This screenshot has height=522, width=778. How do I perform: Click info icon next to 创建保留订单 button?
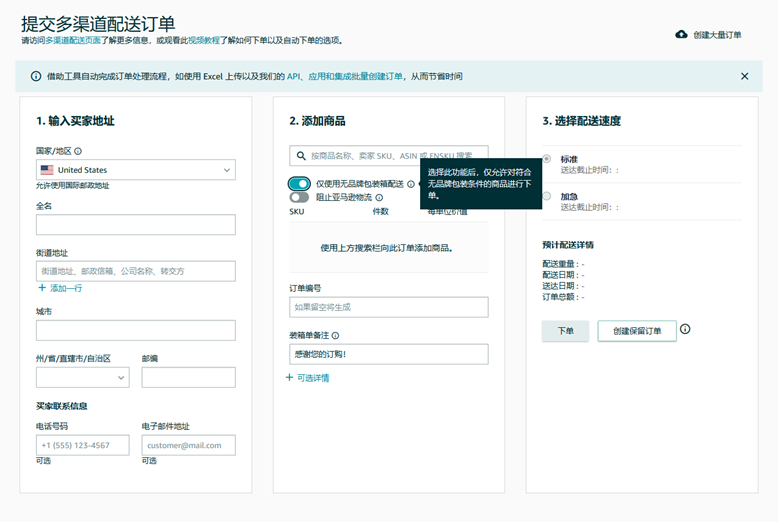685,329
